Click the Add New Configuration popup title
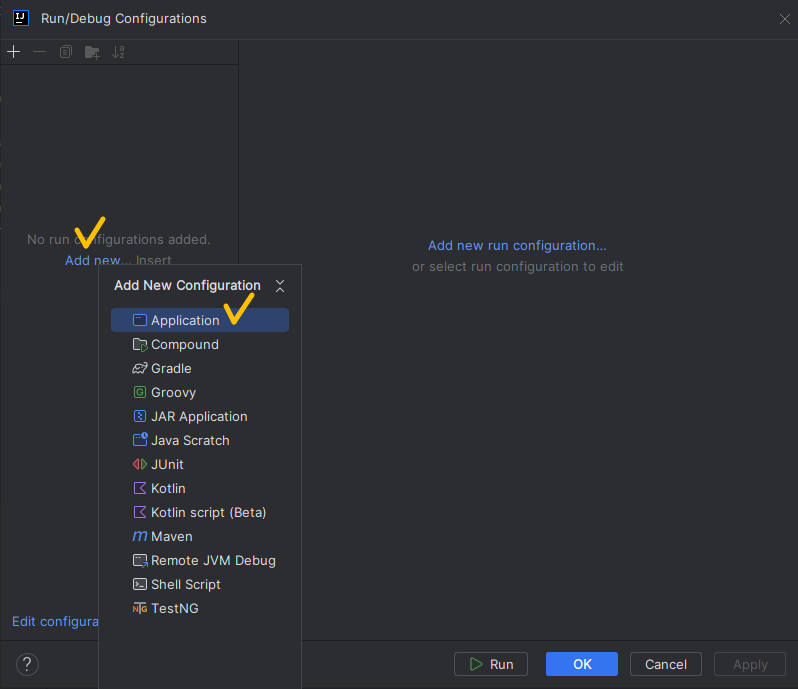 click(x=187, y=285)
